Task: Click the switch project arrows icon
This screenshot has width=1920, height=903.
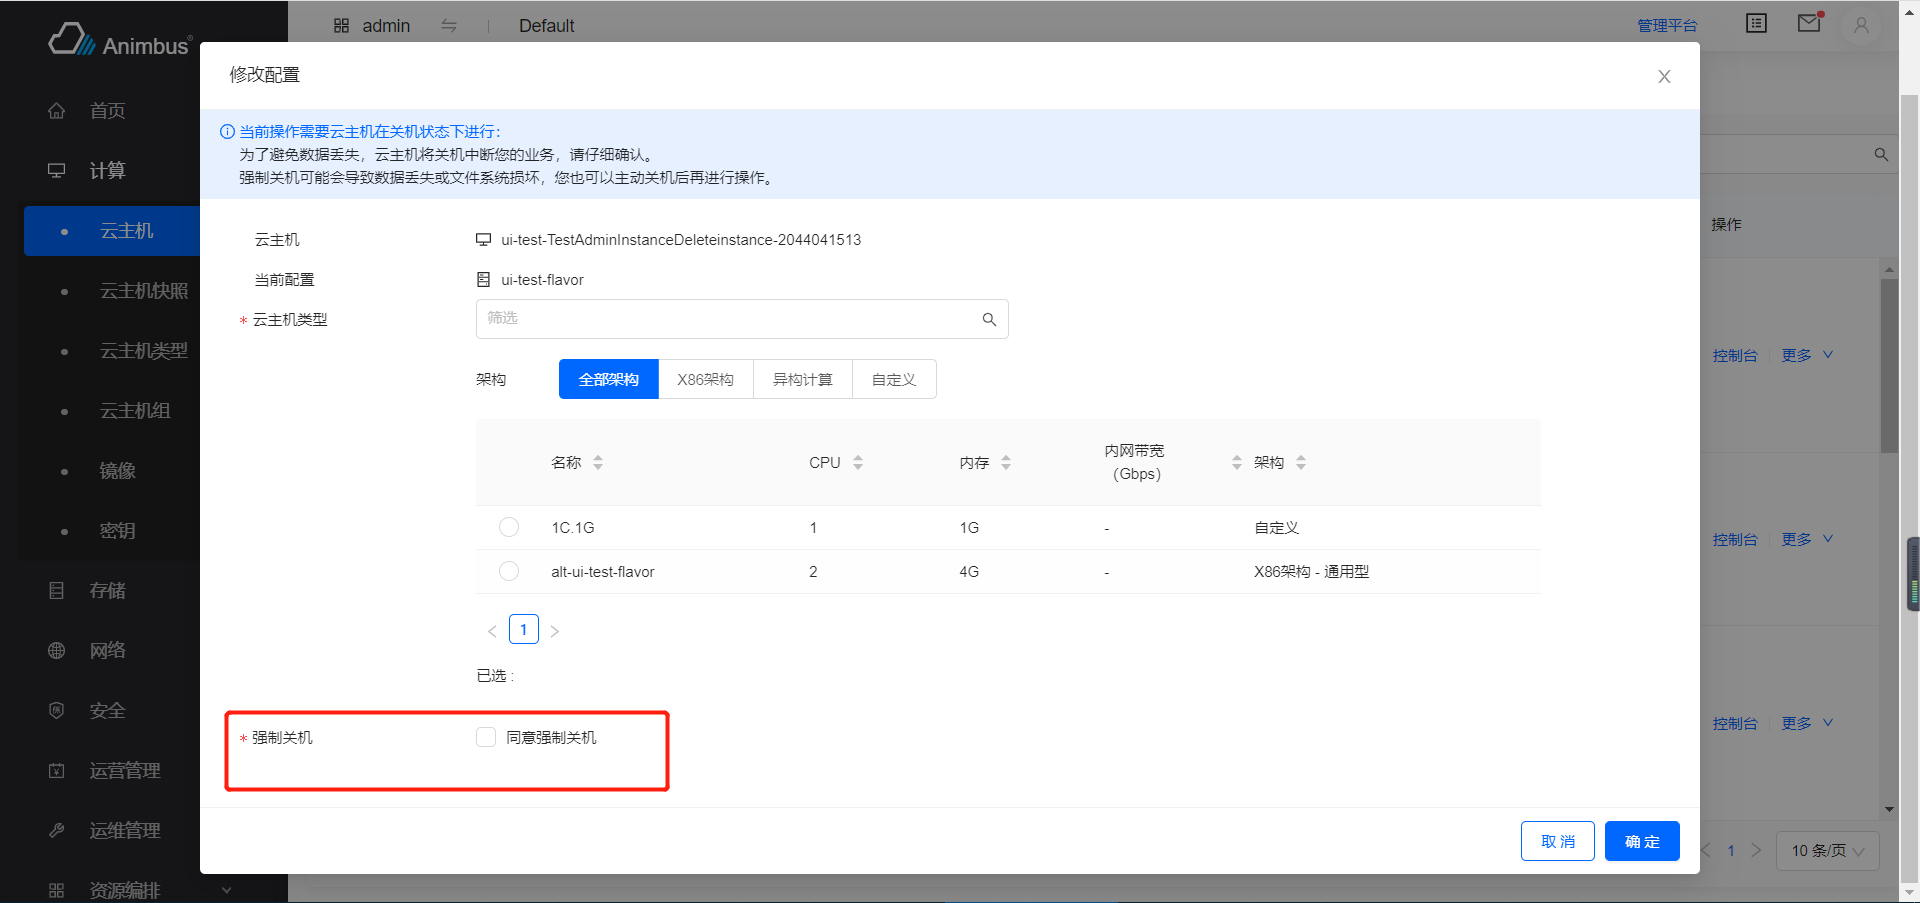Action: pos(449,26)
